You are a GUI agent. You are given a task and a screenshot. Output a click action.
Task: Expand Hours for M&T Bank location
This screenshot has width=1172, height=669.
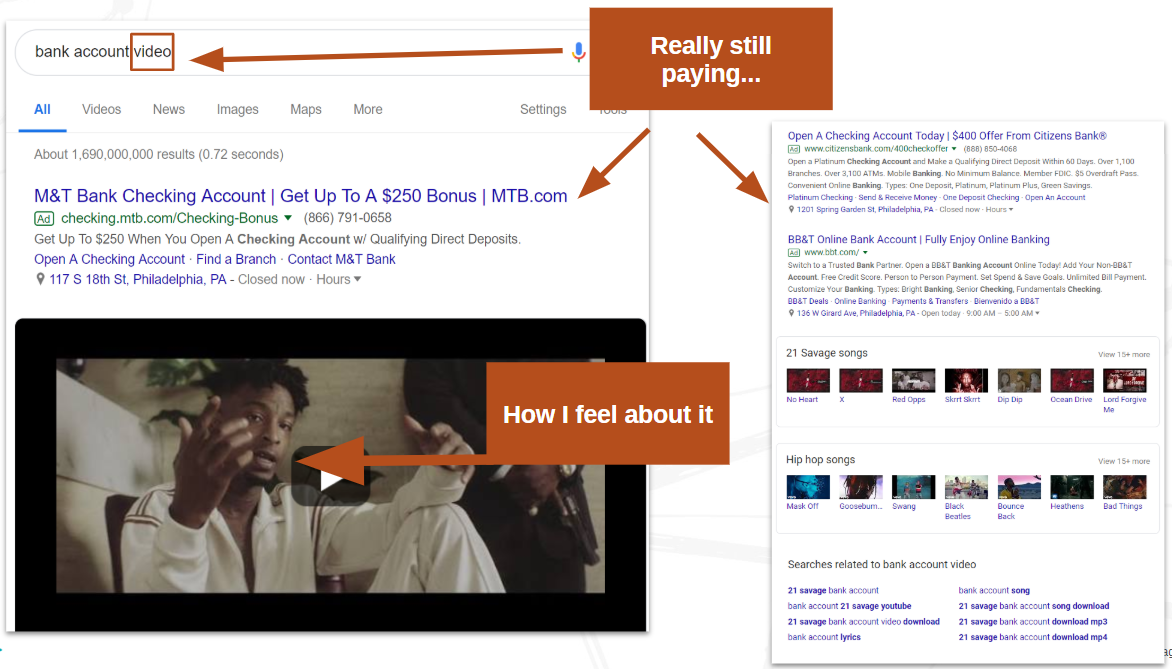[x=339, y=280]
